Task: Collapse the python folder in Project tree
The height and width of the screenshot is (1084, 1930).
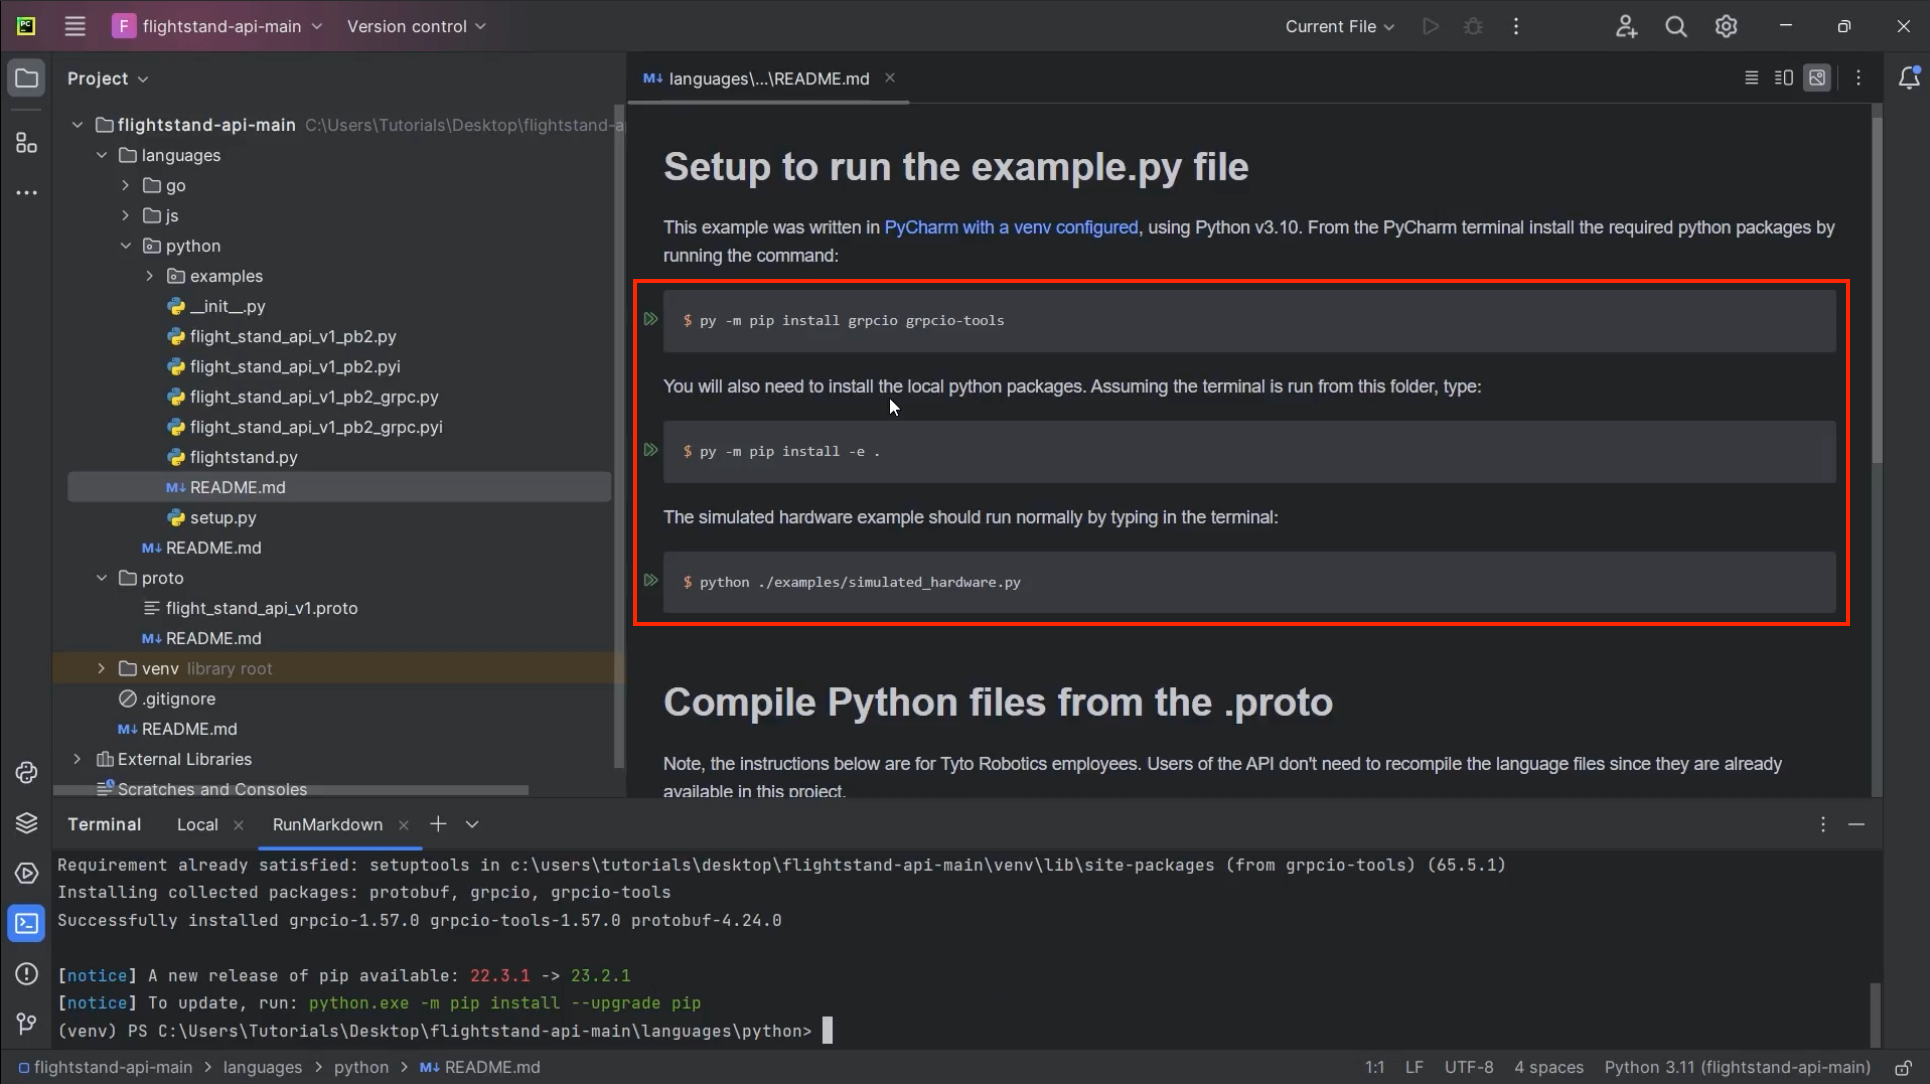Action: [125, 245]
